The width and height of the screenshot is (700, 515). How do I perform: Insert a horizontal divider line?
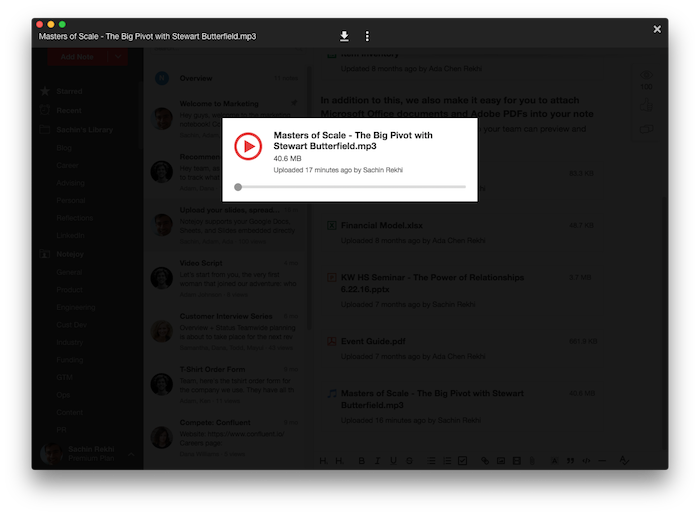[602, 461]
